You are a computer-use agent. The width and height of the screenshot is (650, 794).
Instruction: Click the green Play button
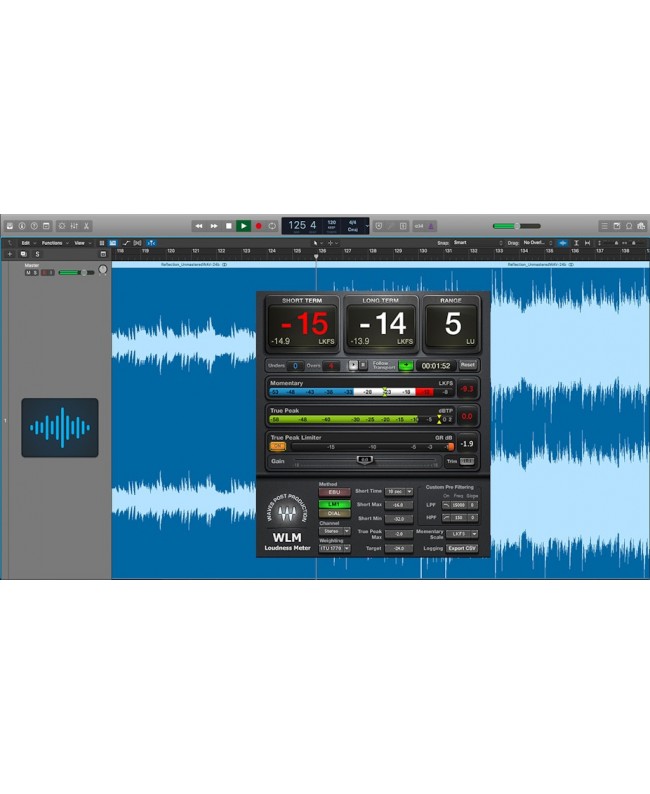[x=243, y=226]
